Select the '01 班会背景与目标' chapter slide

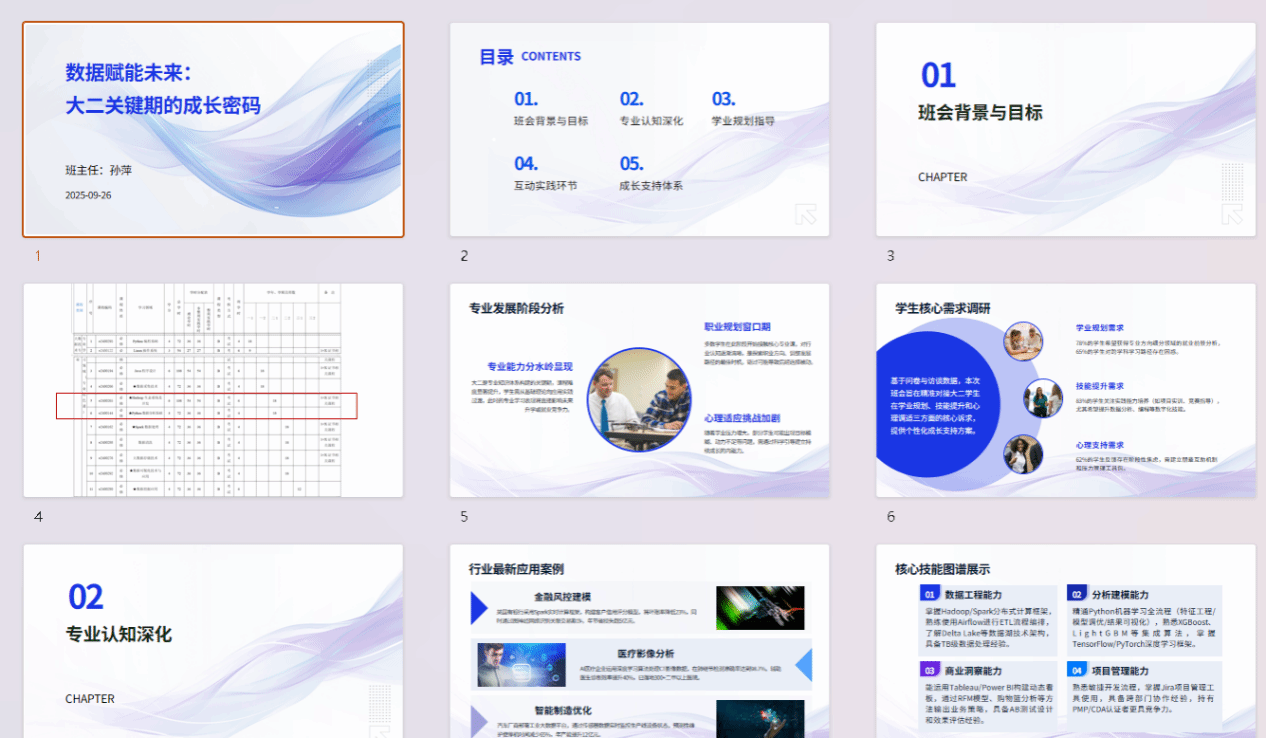tap(1065, 129)
